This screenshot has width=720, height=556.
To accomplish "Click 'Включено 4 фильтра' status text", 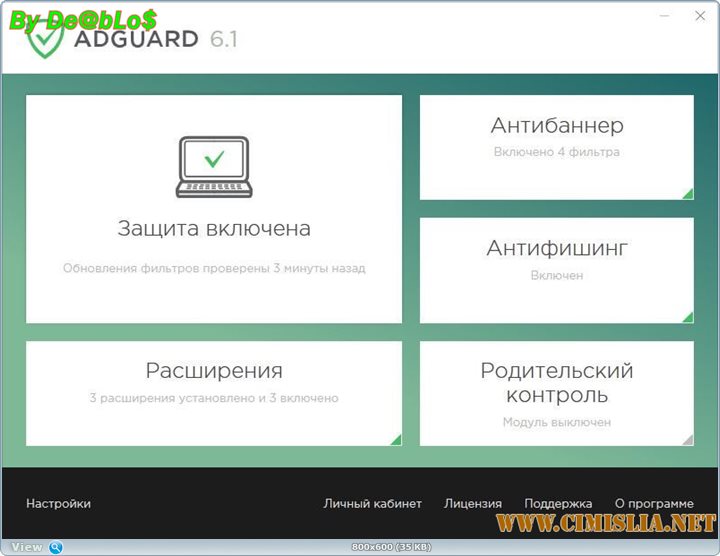I will coord(557,152).
